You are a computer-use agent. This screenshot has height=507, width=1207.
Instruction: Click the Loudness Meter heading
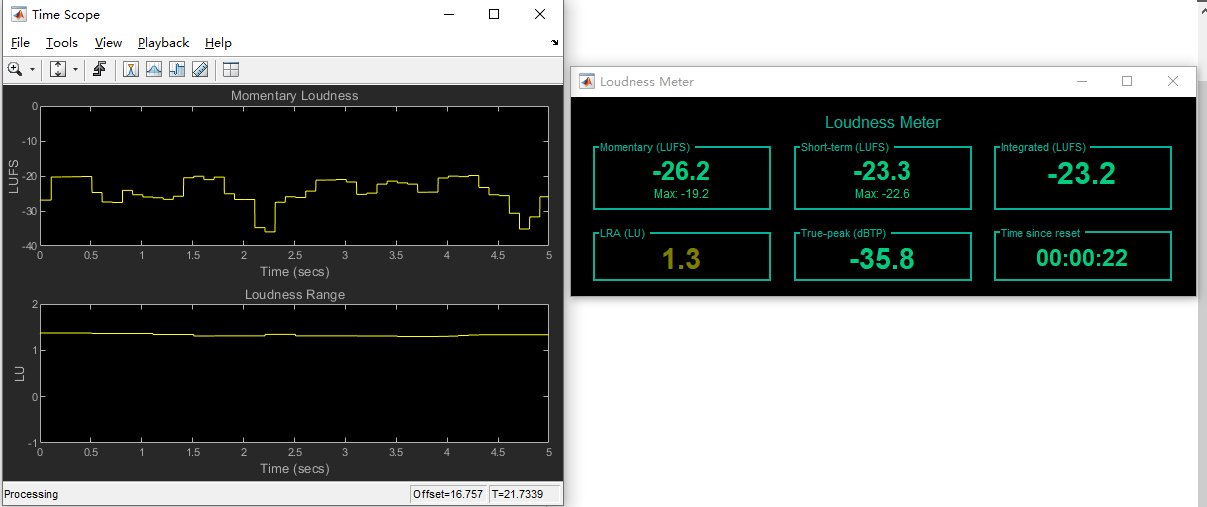pos(883,122)
